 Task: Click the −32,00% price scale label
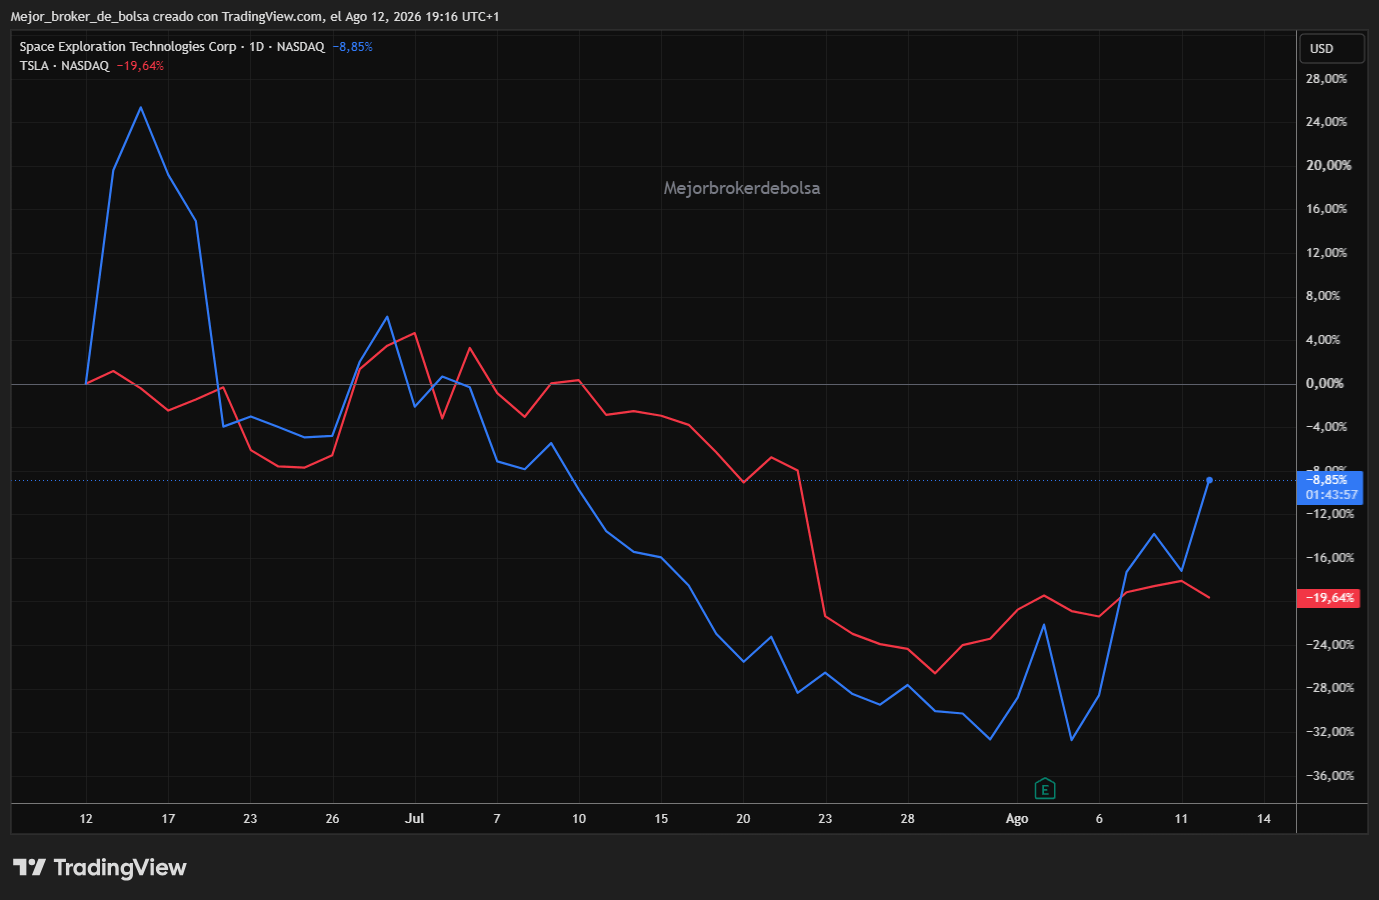tap(1330, 732)
